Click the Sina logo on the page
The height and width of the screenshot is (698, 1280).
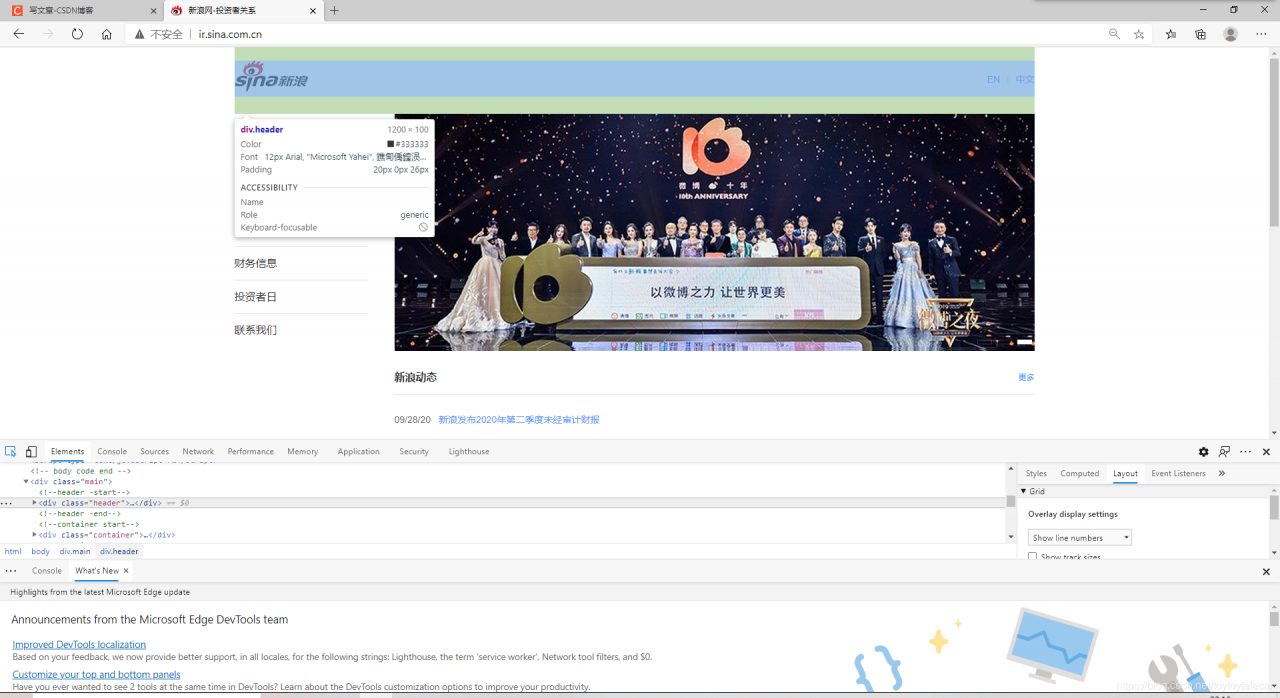tap(271, 76)
